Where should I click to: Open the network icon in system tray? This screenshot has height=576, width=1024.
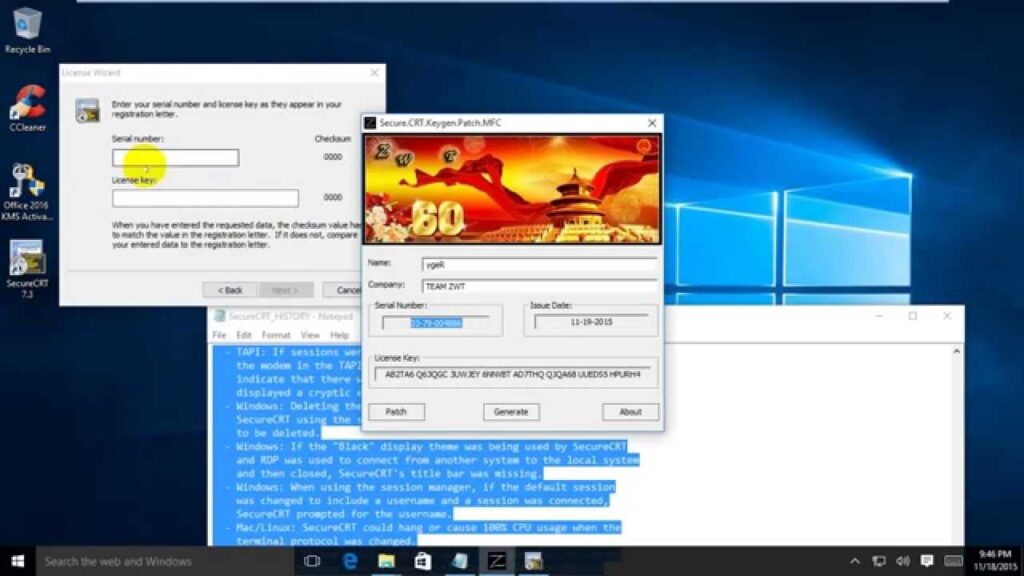879,561
